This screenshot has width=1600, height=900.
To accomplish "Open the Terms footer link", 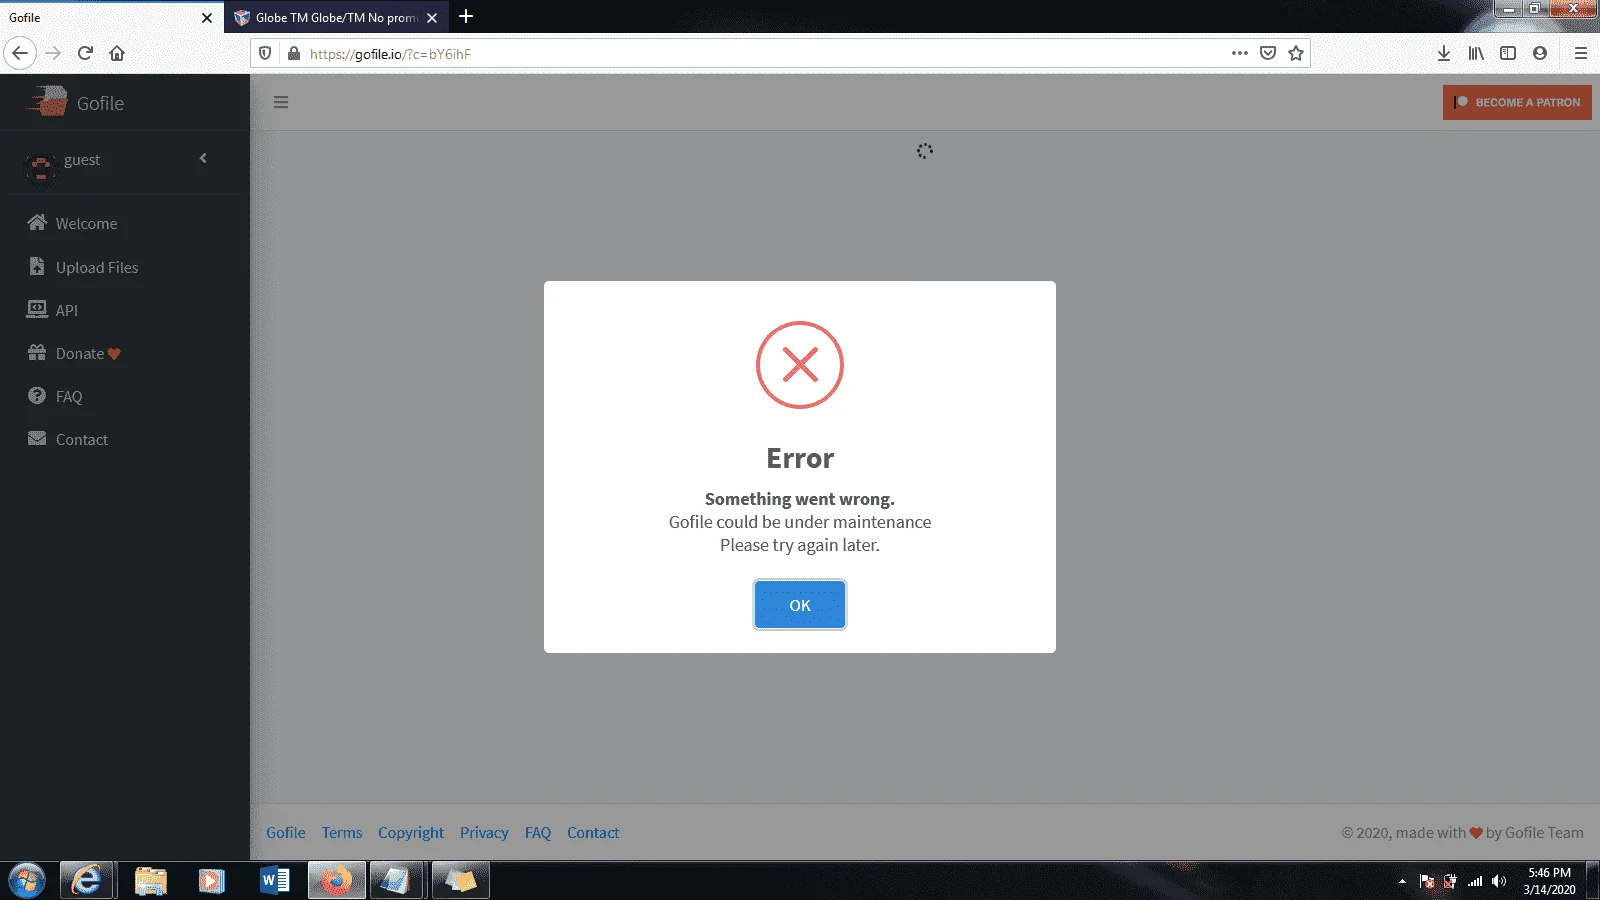I will coord(342,833).
